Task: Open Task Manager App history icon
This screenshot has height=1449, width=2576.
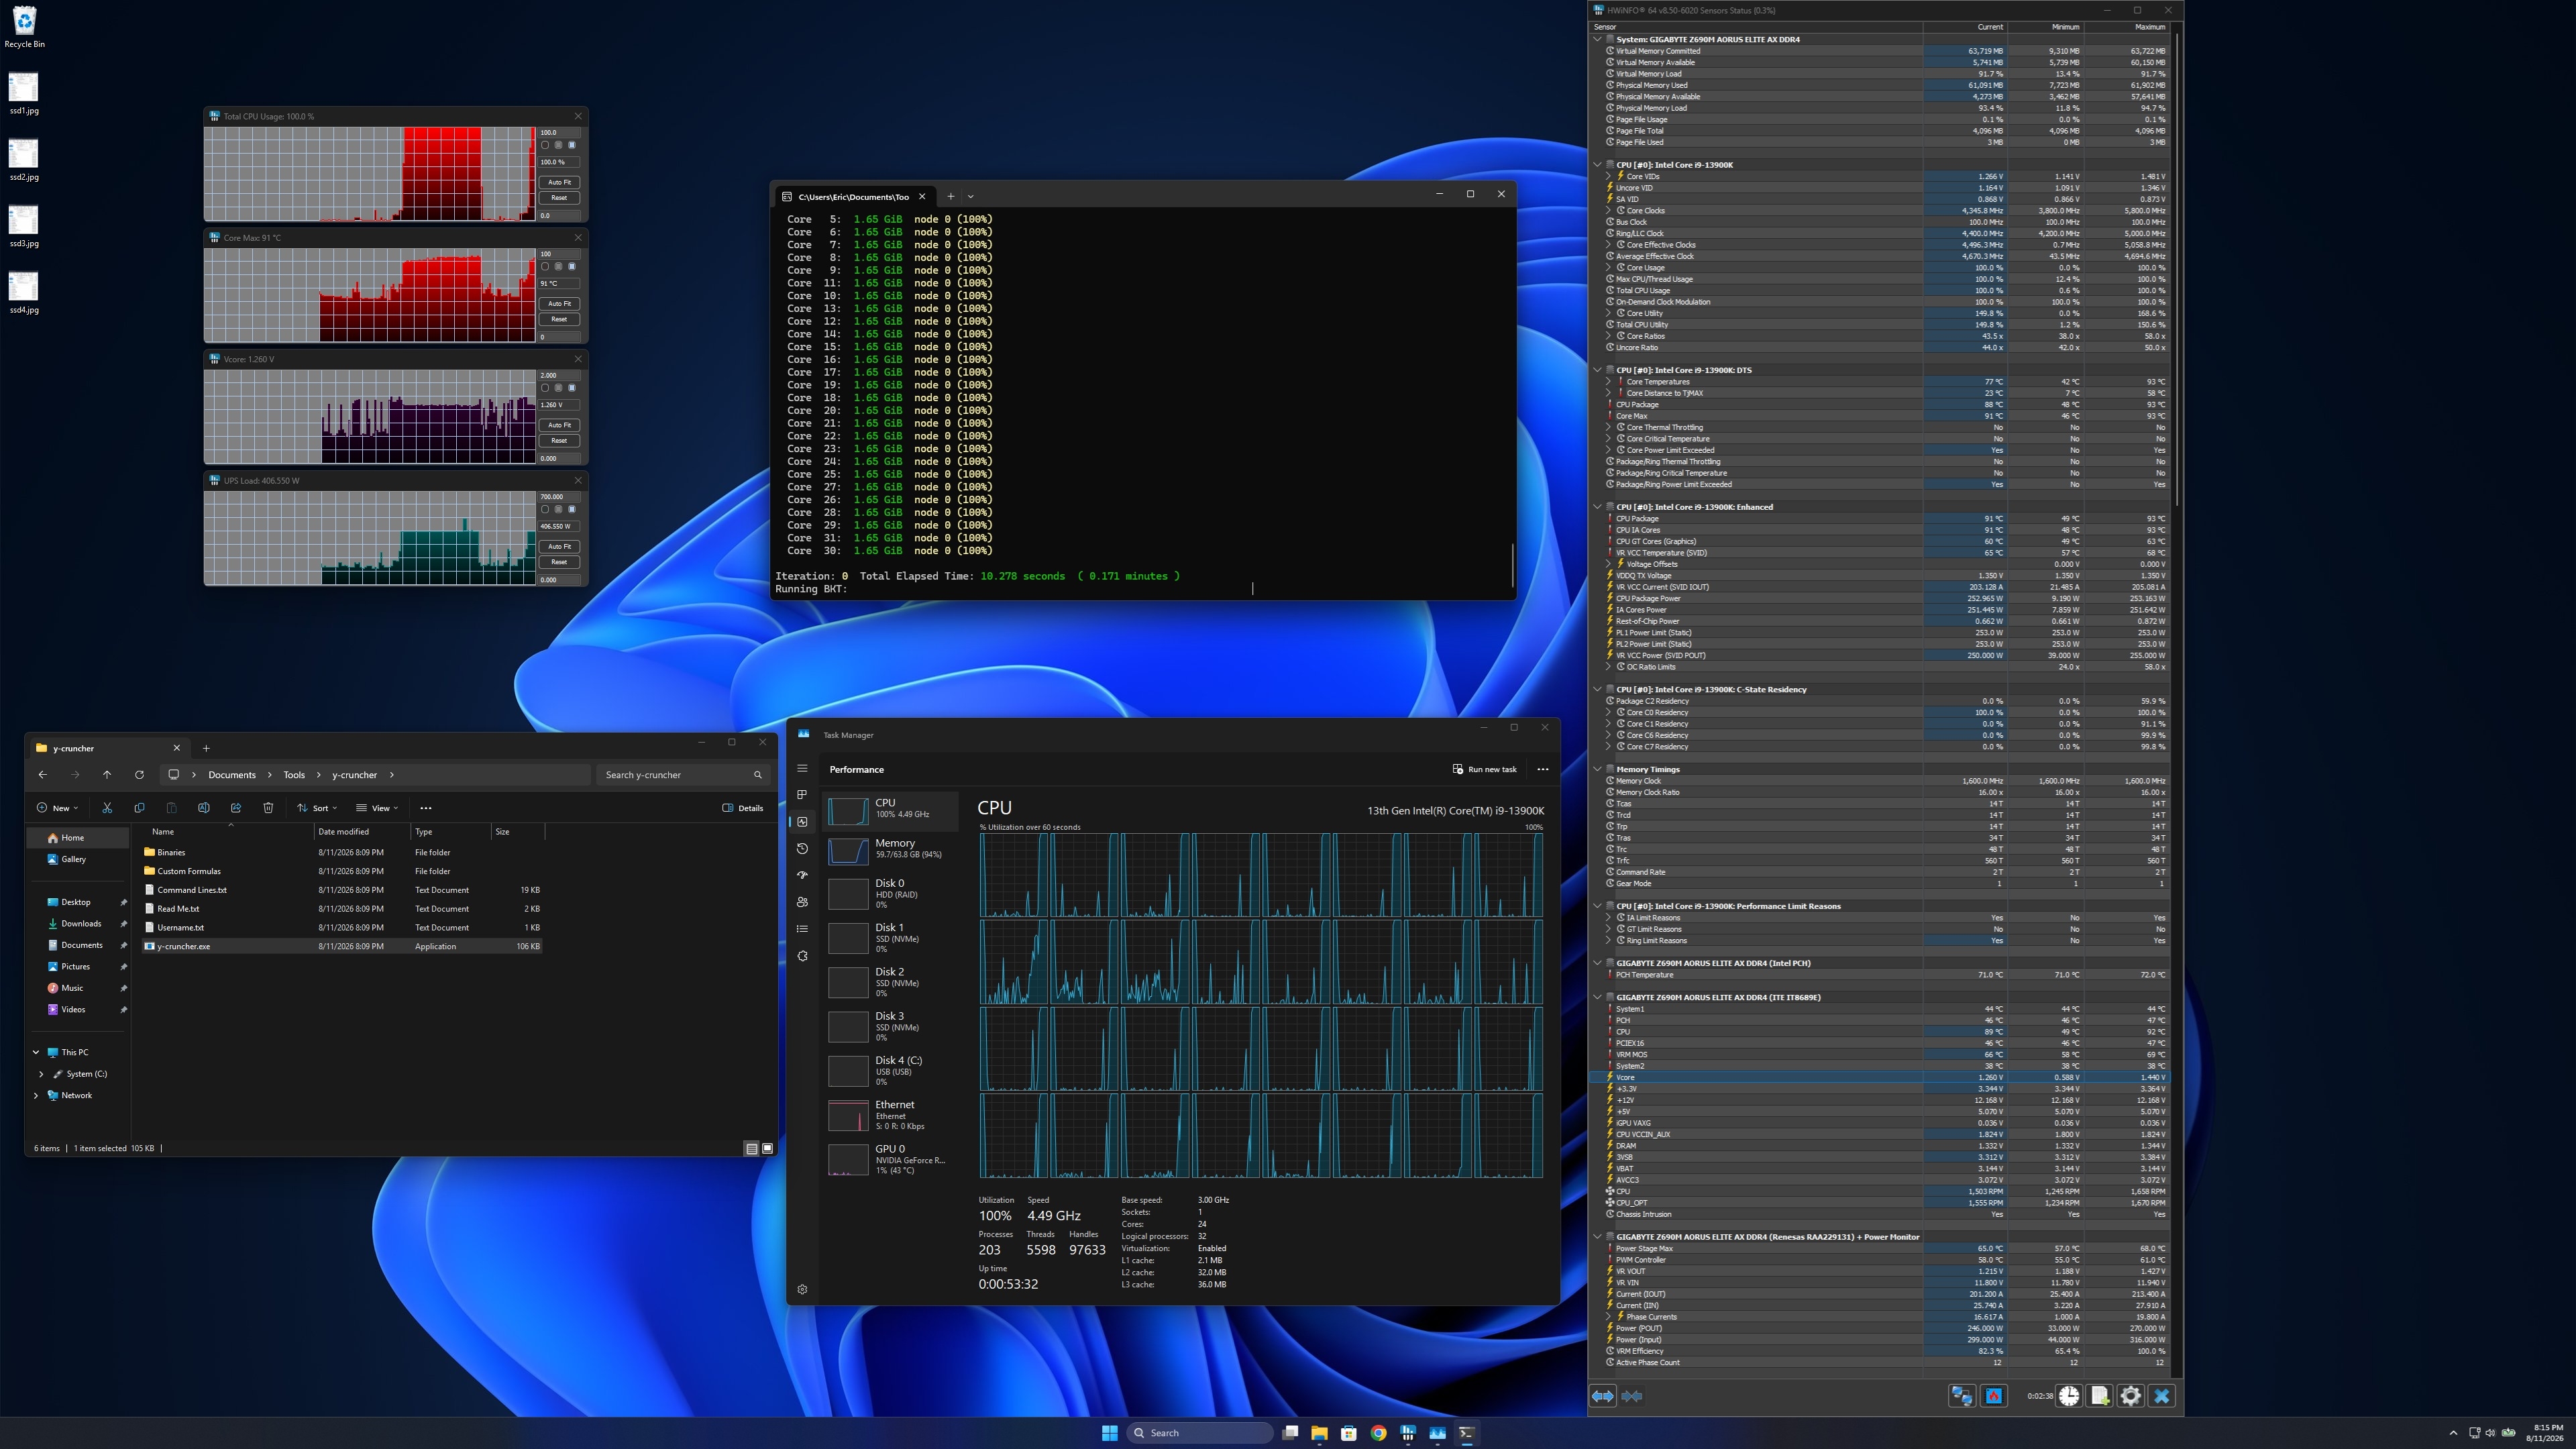Action: pos(802,848)
